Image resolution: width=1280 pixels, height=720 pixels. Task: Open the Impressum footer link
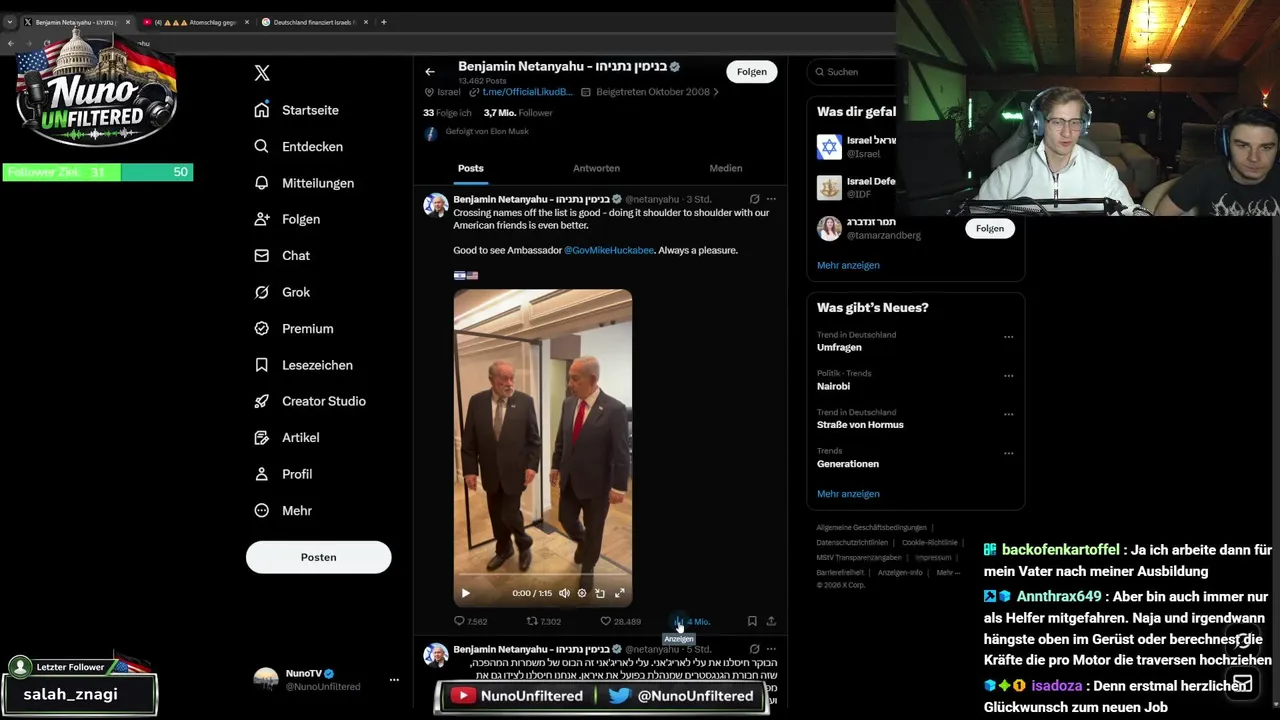point(933,558)
